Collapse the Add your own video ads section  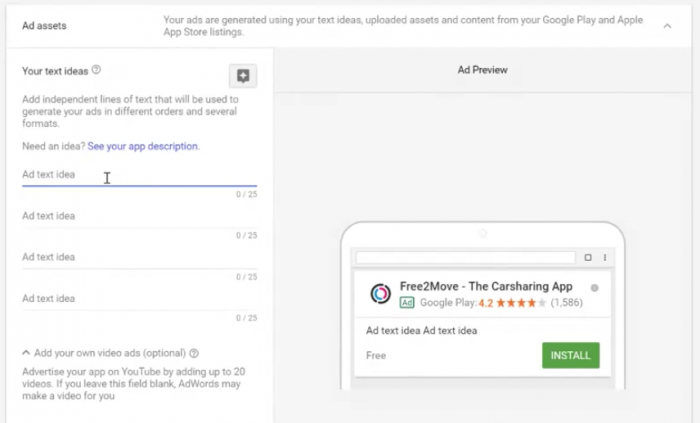pyautogui.click(x=26, y=353)
